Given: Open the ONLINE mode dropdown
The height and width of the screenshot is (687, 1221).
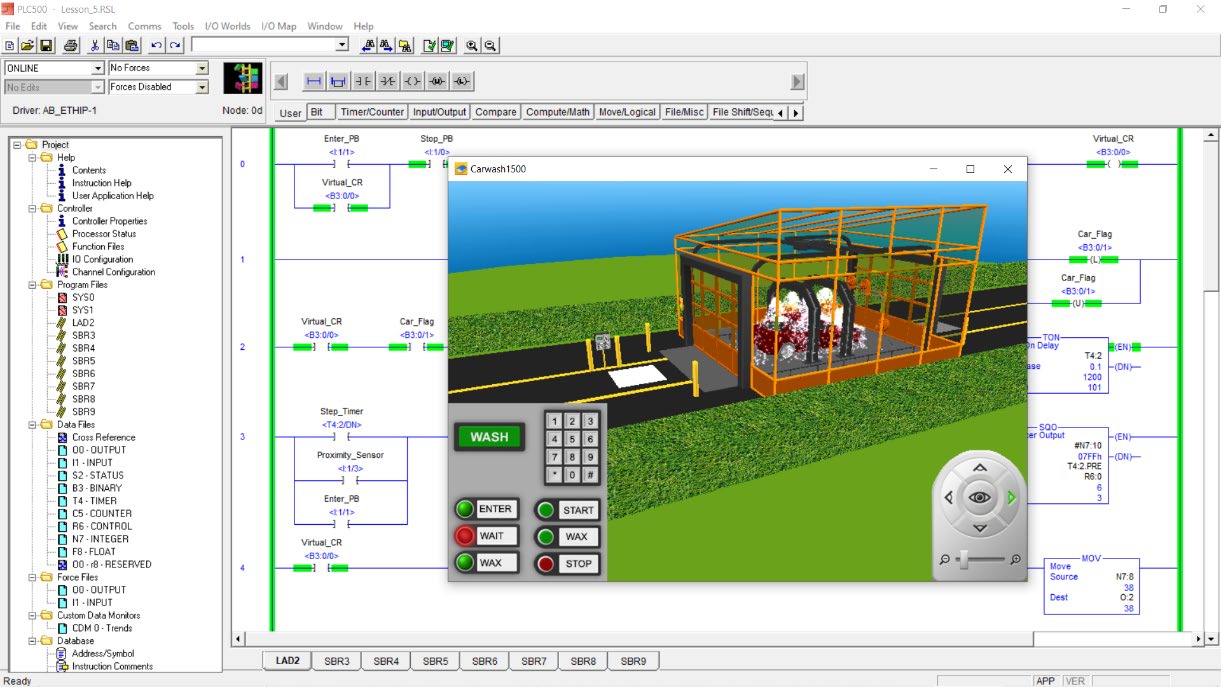Looking at the screenshot, I should [98, 68].
